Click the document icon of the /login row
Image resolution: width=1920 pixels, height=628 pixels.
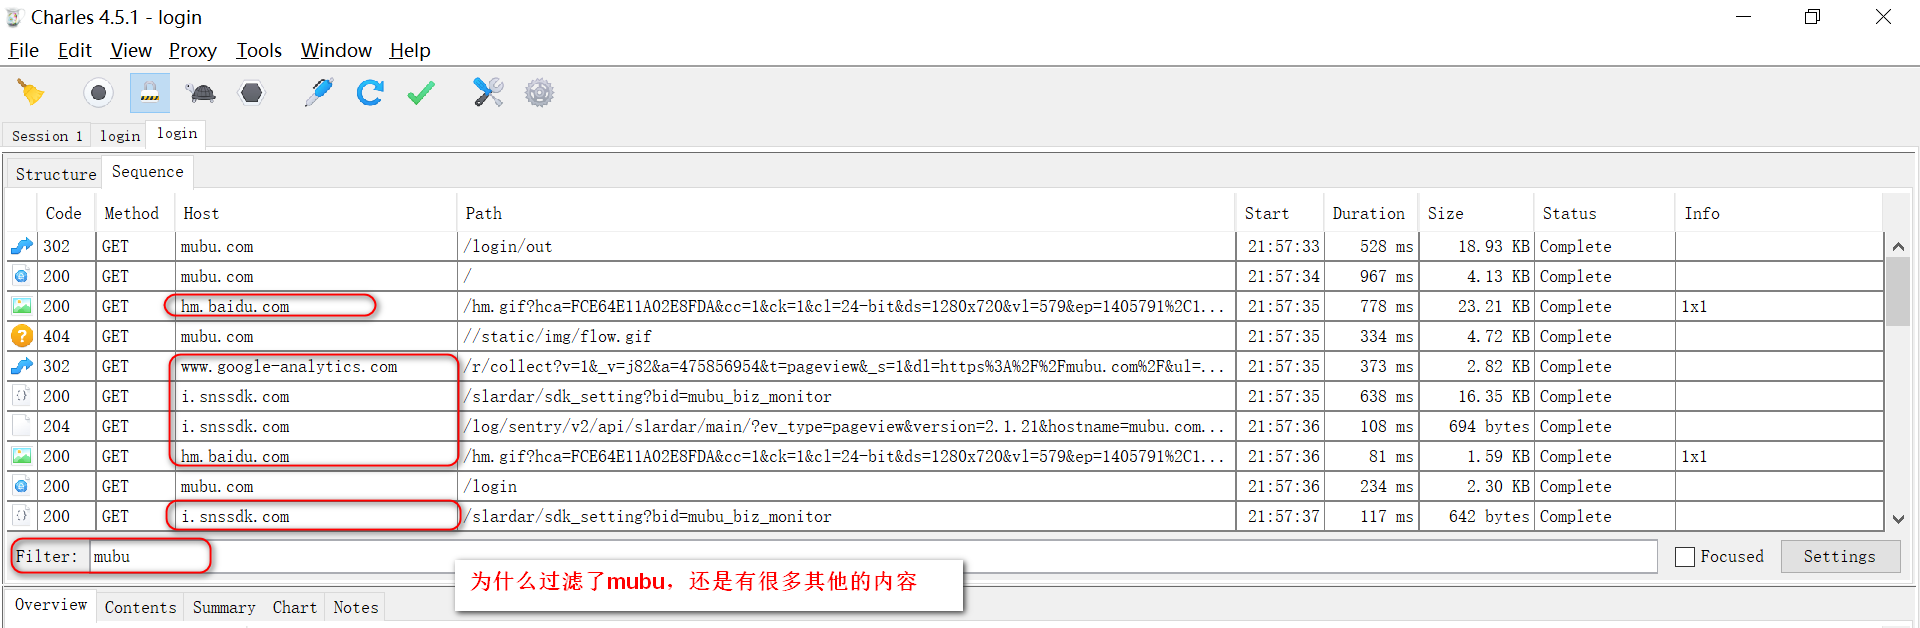(21, 486)
